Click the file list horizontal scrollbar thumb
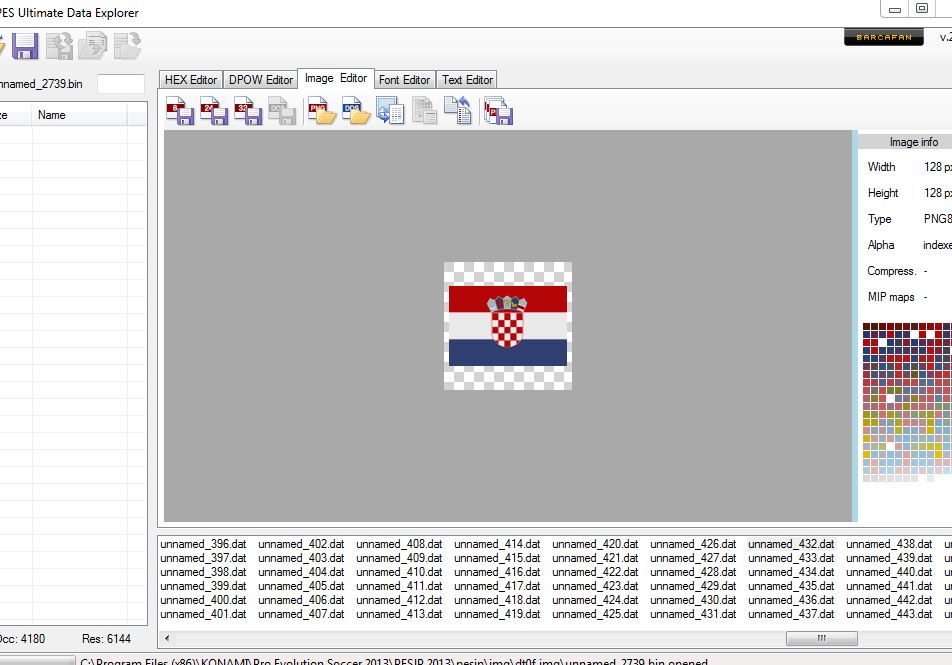This screenshot has height=665, width=952. [x=821, y=638]
